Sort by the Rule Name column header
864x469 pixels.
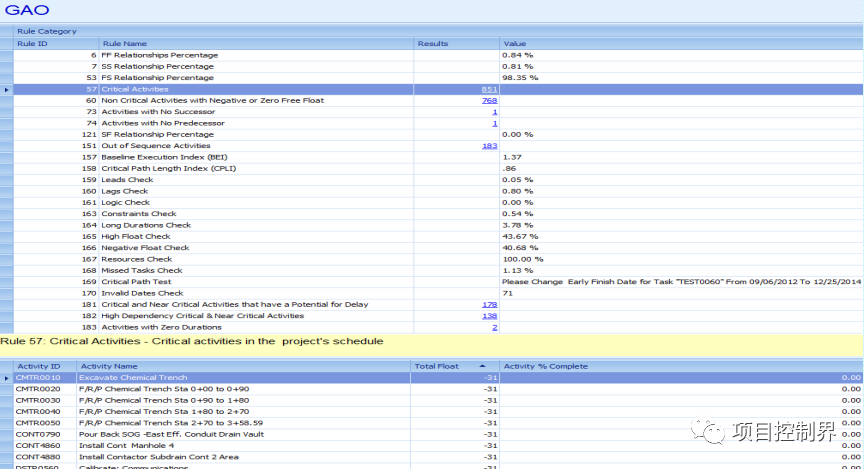tap(256, 44)
